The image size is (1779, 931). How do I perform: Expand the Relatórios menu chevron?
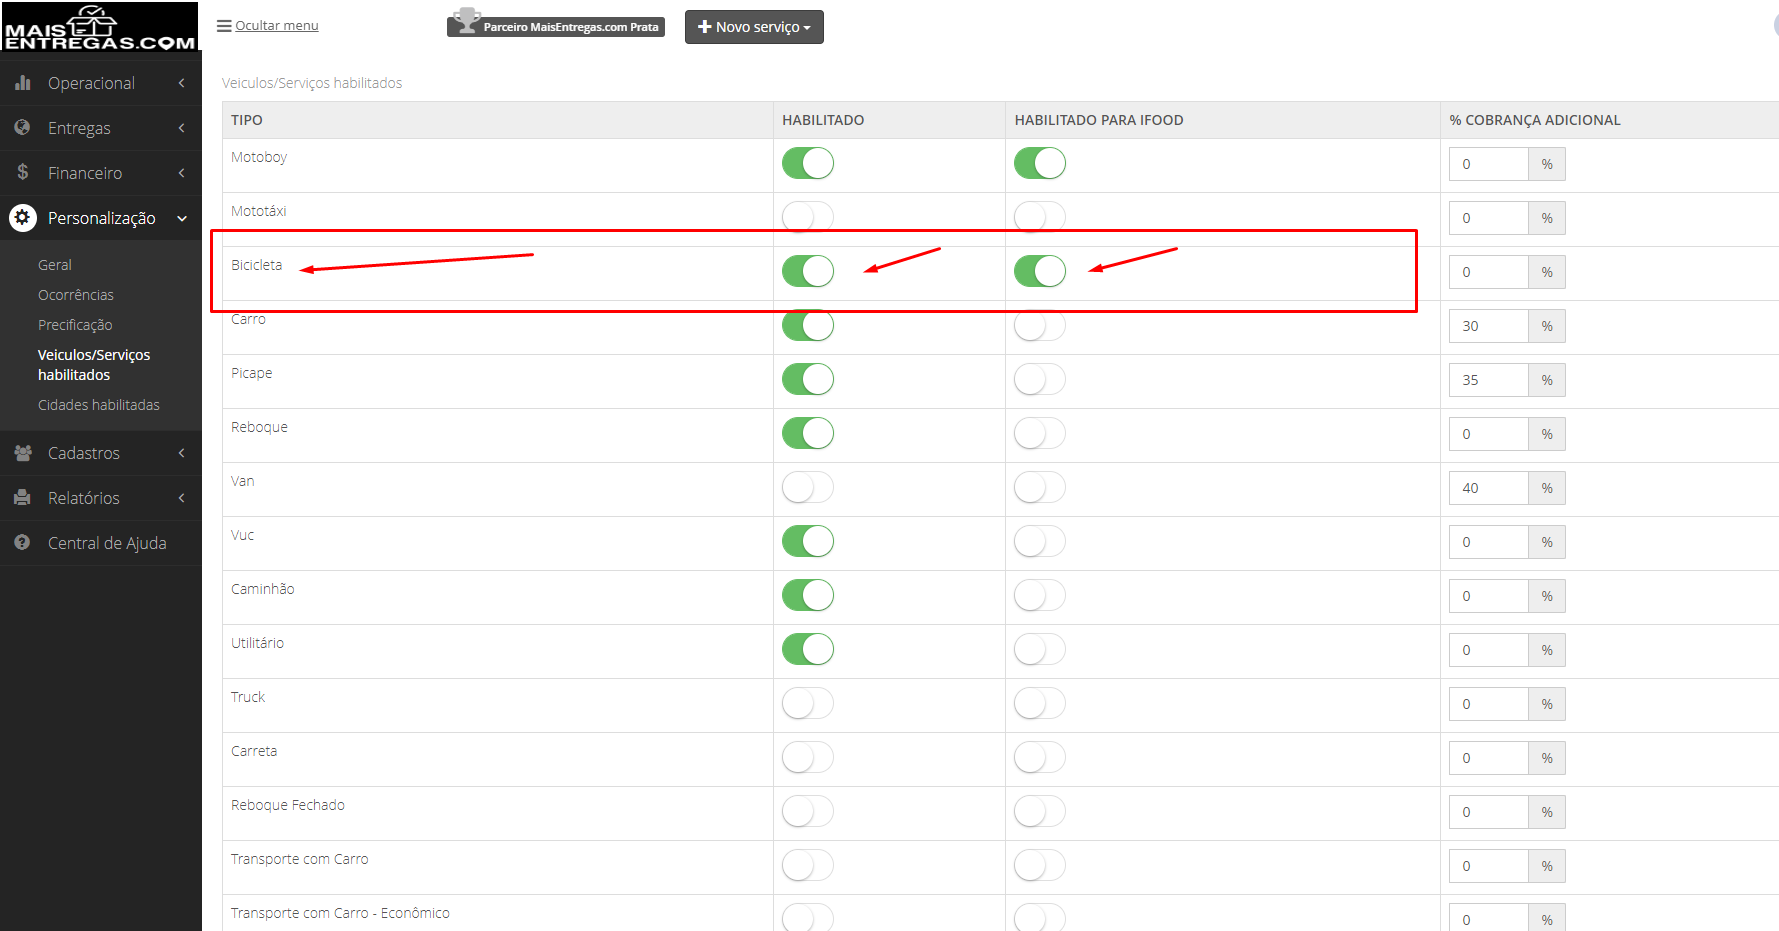tap(182, 498)
